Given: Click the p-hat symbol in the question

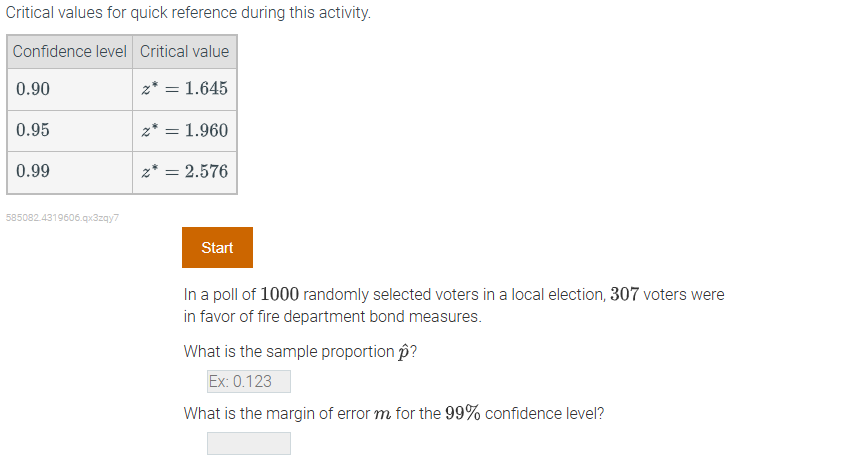Looking at the screenshot, I should pyautogui.click(x=403, y=351).
